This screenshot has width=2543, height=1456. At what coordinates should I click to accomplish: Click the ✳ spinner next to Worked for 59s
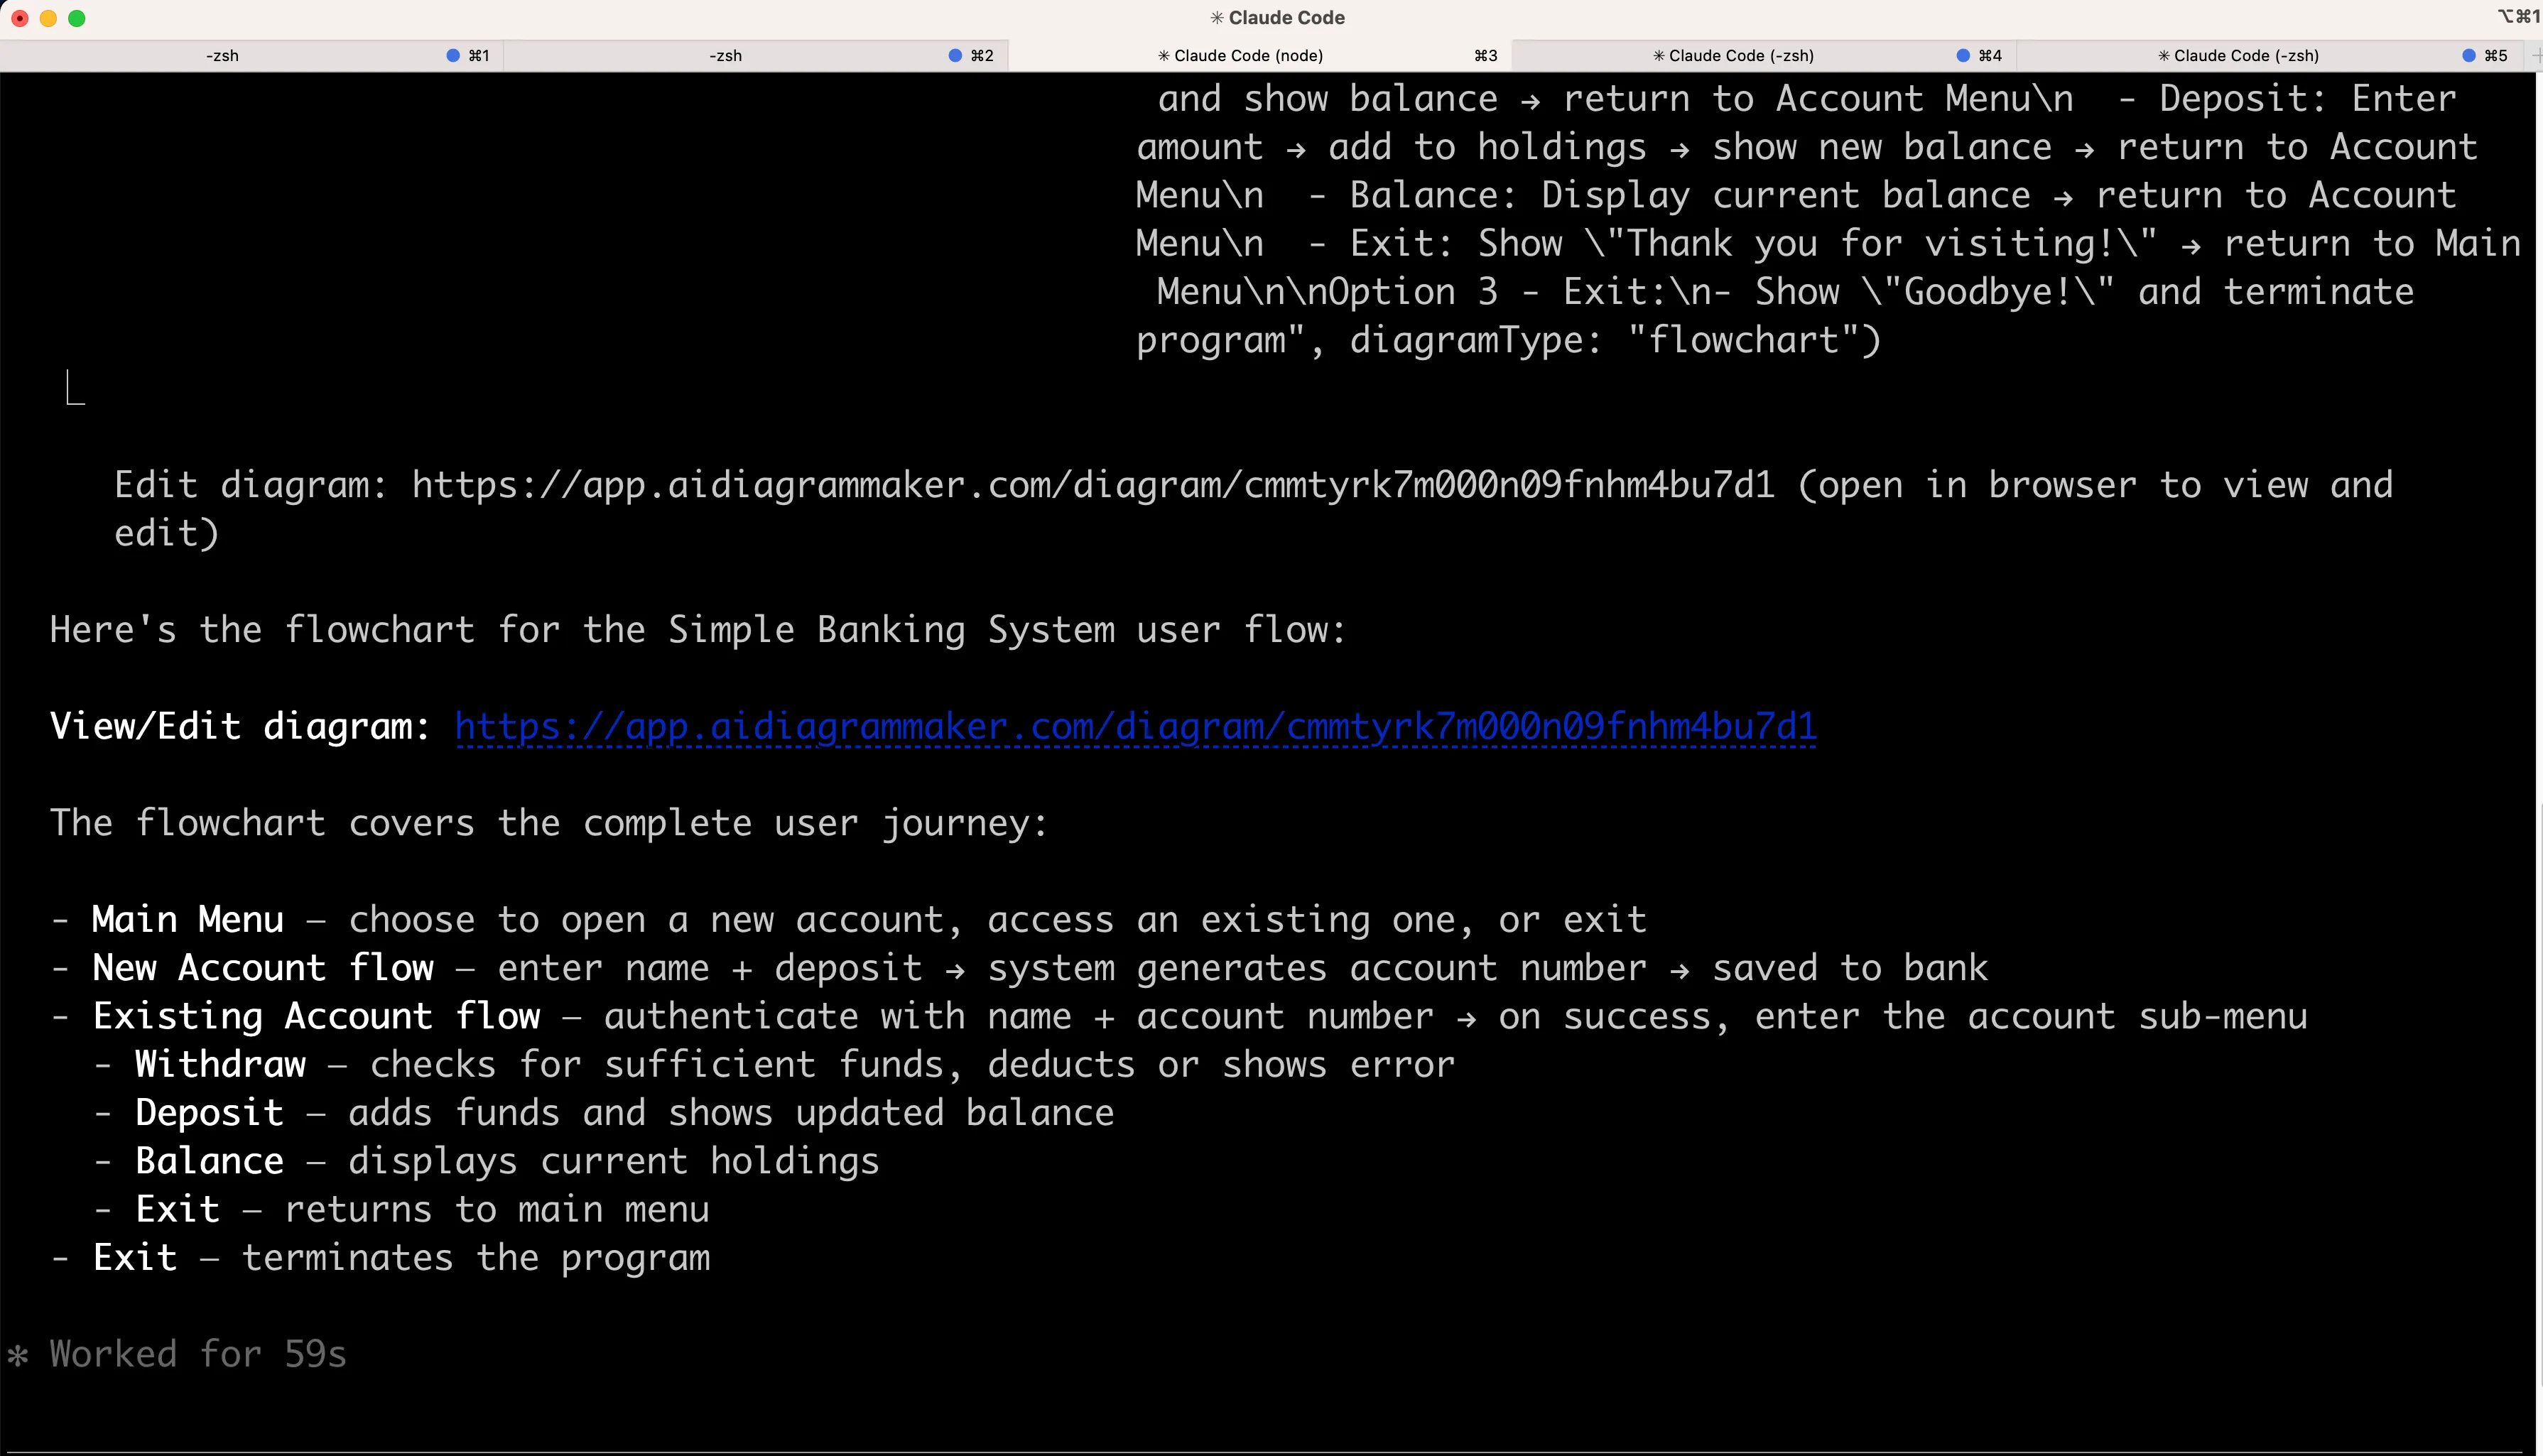point(18,1353)
